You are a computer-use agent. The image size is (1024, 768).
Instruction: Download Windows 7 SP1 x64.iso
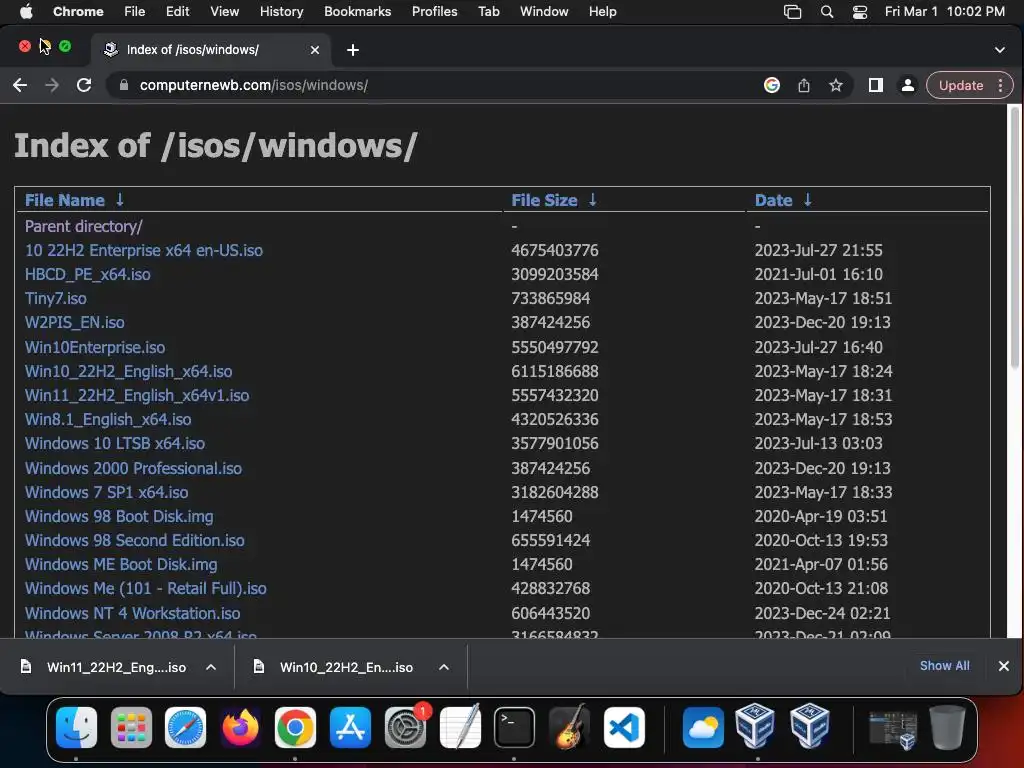pos(106,492)
